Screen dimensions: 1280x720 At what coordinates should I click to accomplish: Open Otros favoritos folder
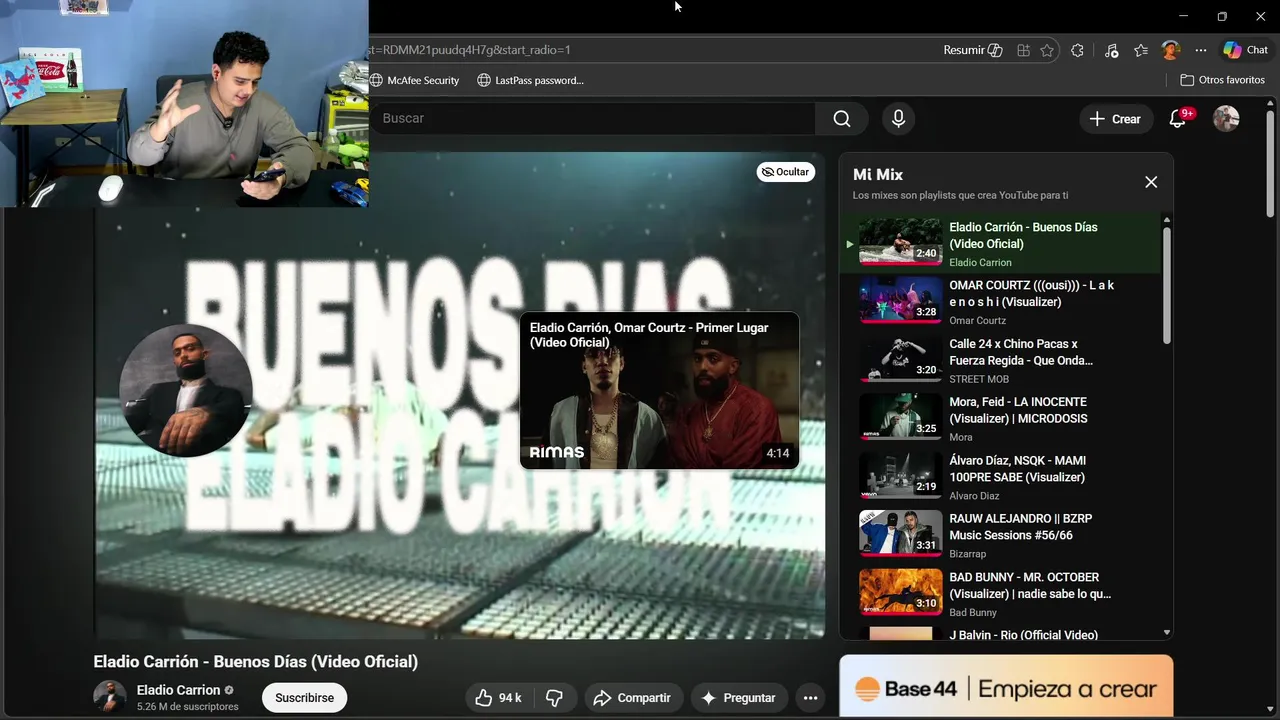click(1222, 80)
